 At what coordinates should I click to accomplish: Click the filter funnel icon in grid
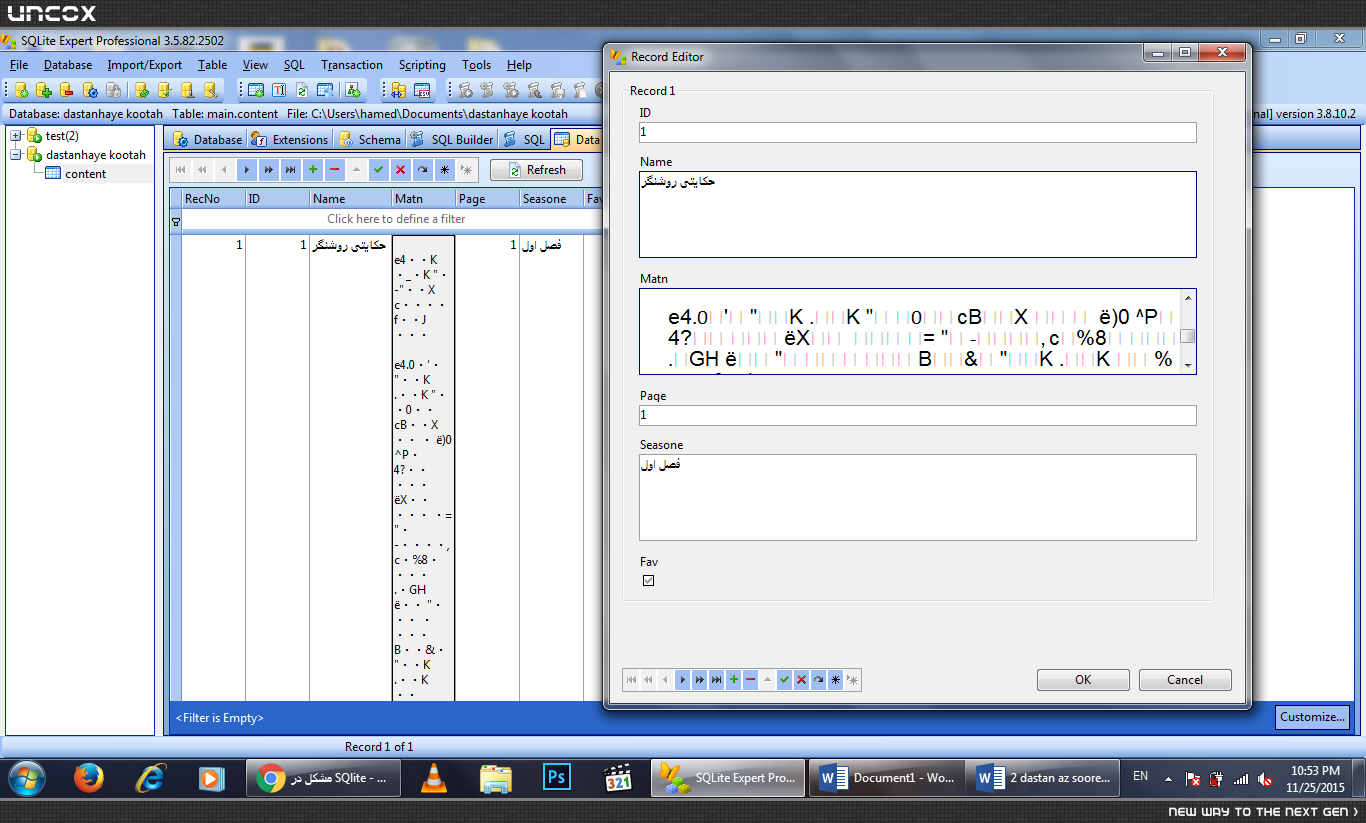point(176,220)
